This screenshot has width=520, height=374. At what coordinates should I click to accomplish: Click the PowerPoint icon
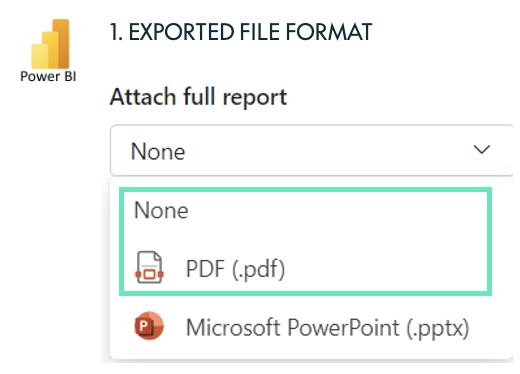pos(149,326)
